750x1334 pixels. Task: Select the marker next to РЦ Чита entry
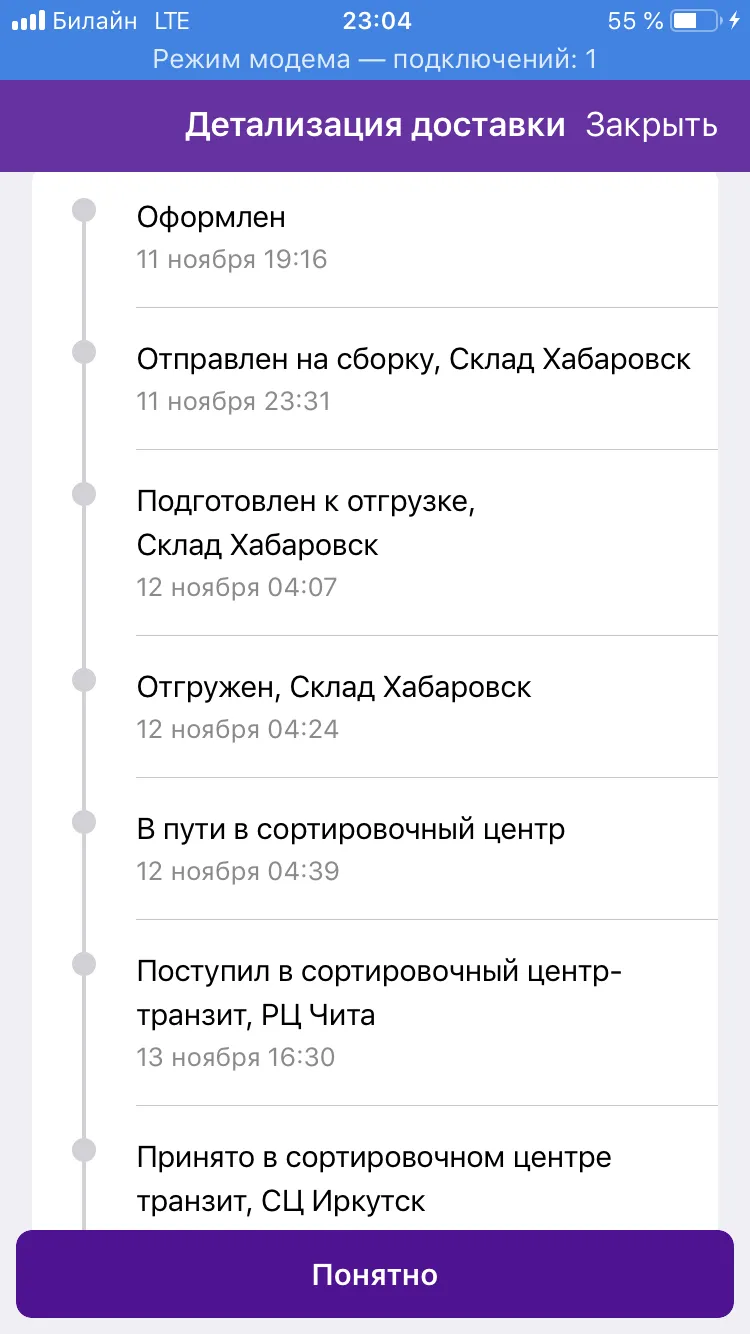tap(85, 964)
